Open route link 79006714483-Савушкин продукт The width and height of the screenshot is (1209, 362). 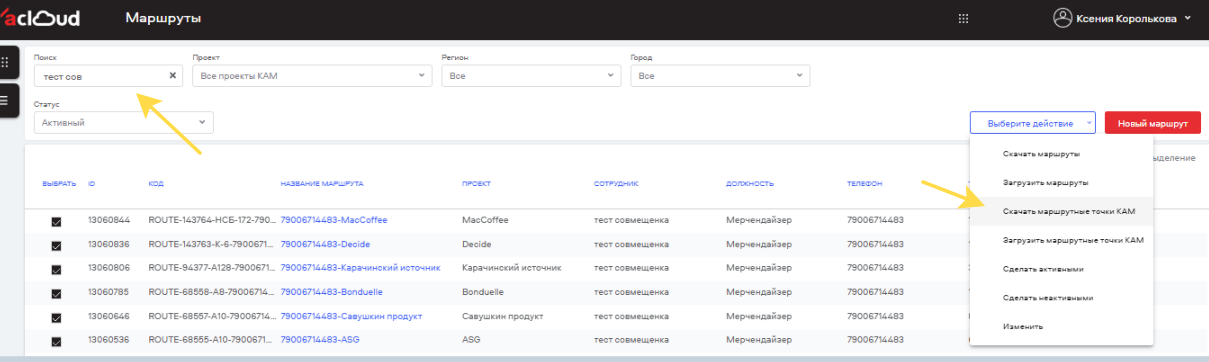pyautogui.click(x=351, y=315)
